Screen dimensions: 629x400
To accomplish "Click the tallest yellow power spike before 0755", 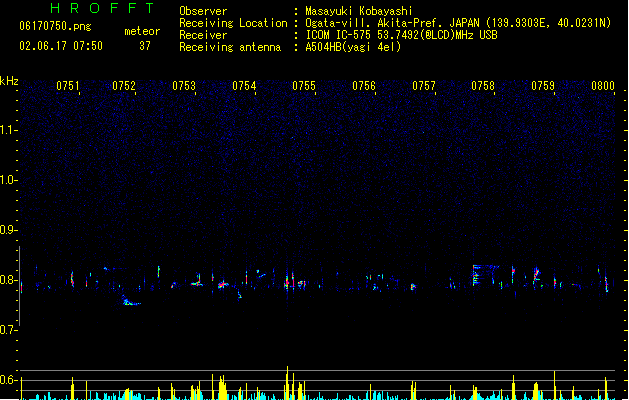I will (x=287, y=383).
